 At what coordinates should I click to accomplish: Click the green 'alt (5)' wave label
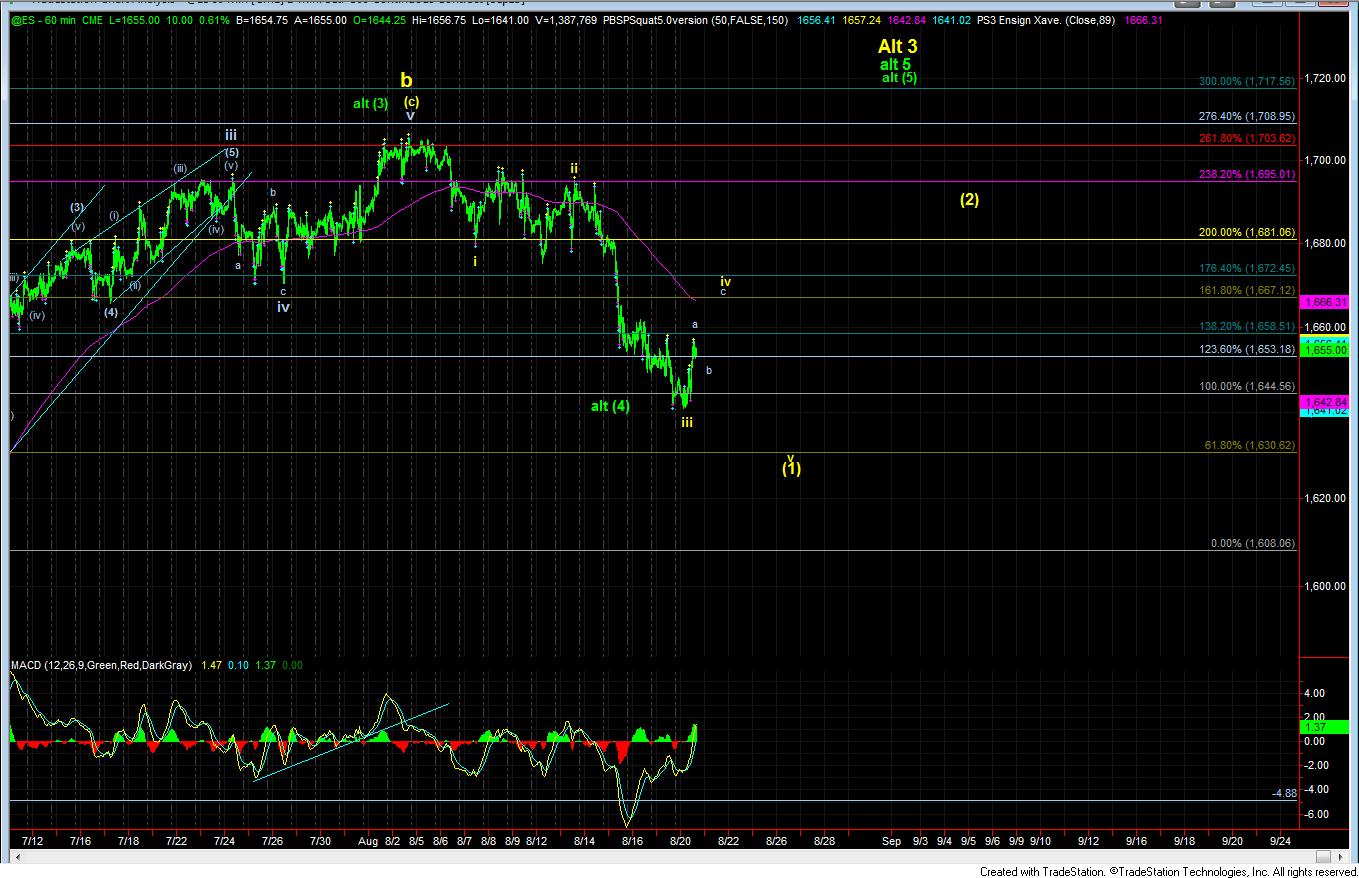[899, 77]
